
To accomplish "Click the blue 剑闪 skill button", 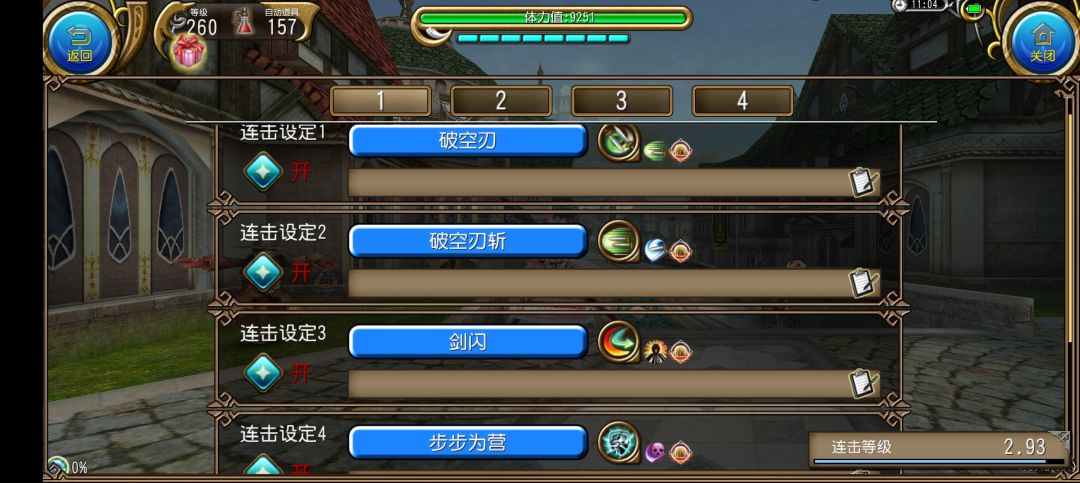I will coord(468,342).
